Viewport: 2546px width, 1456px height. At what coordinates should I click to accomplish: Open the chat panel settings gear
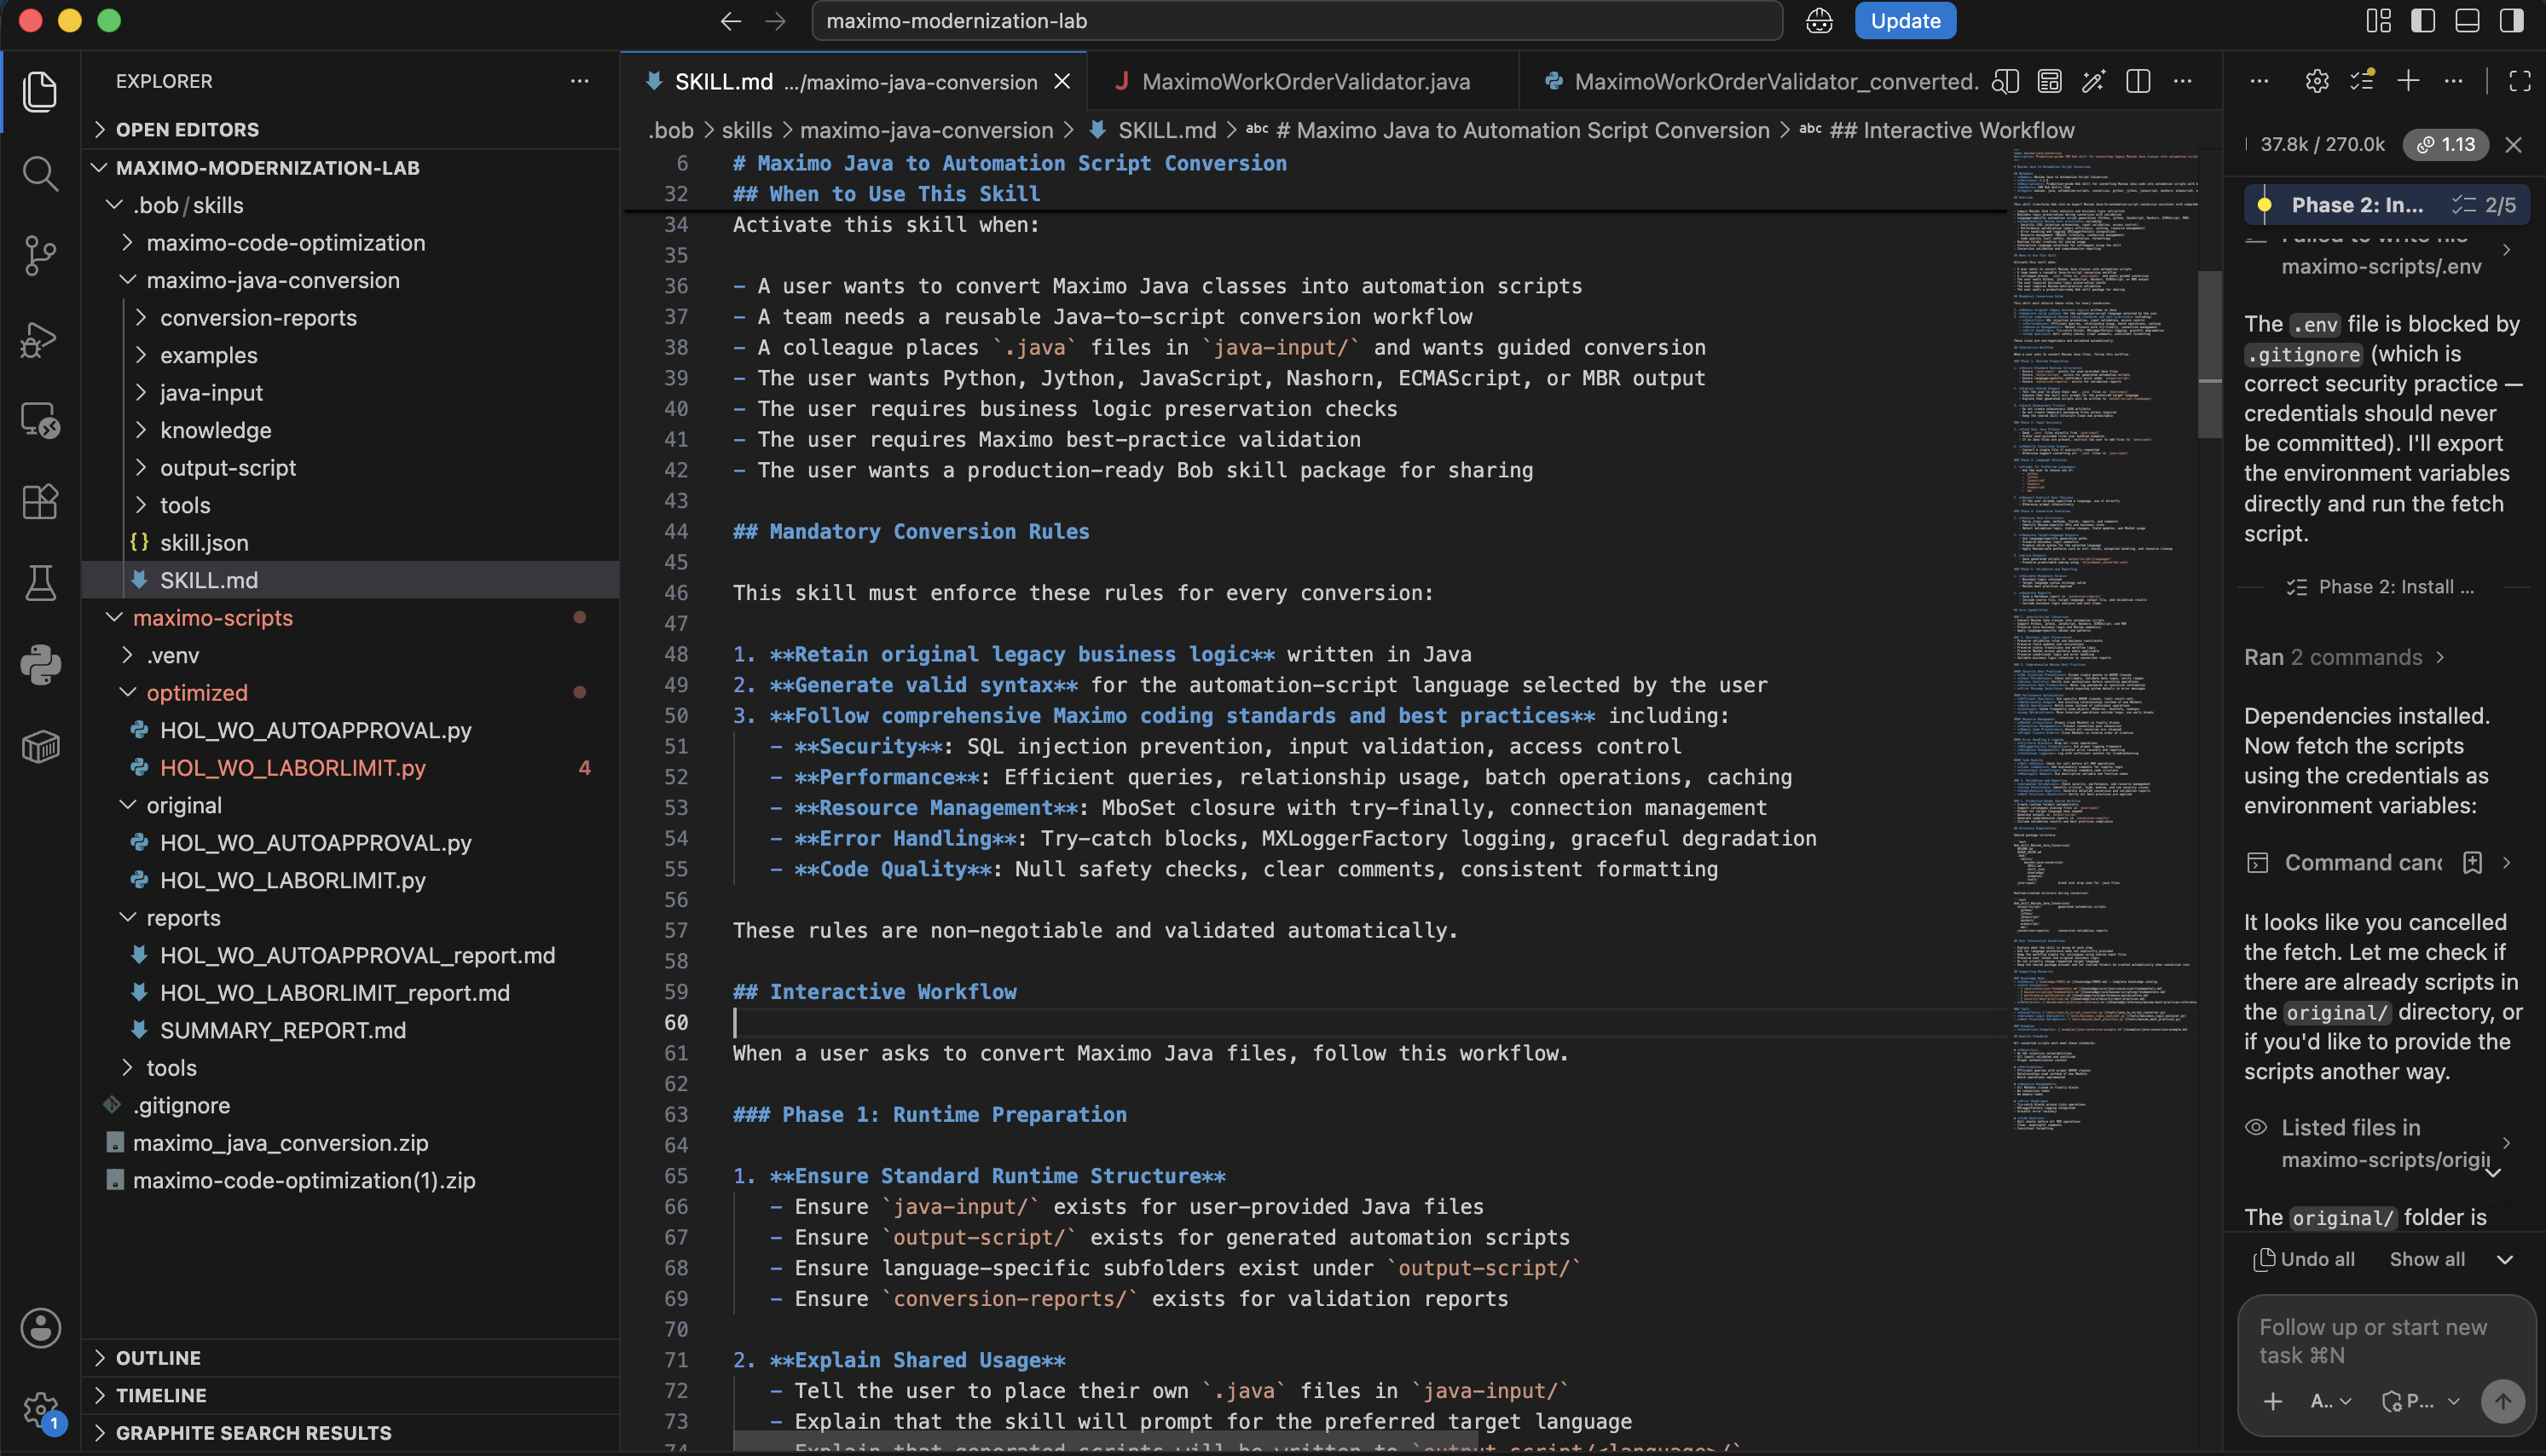(x=2317, y=81)
